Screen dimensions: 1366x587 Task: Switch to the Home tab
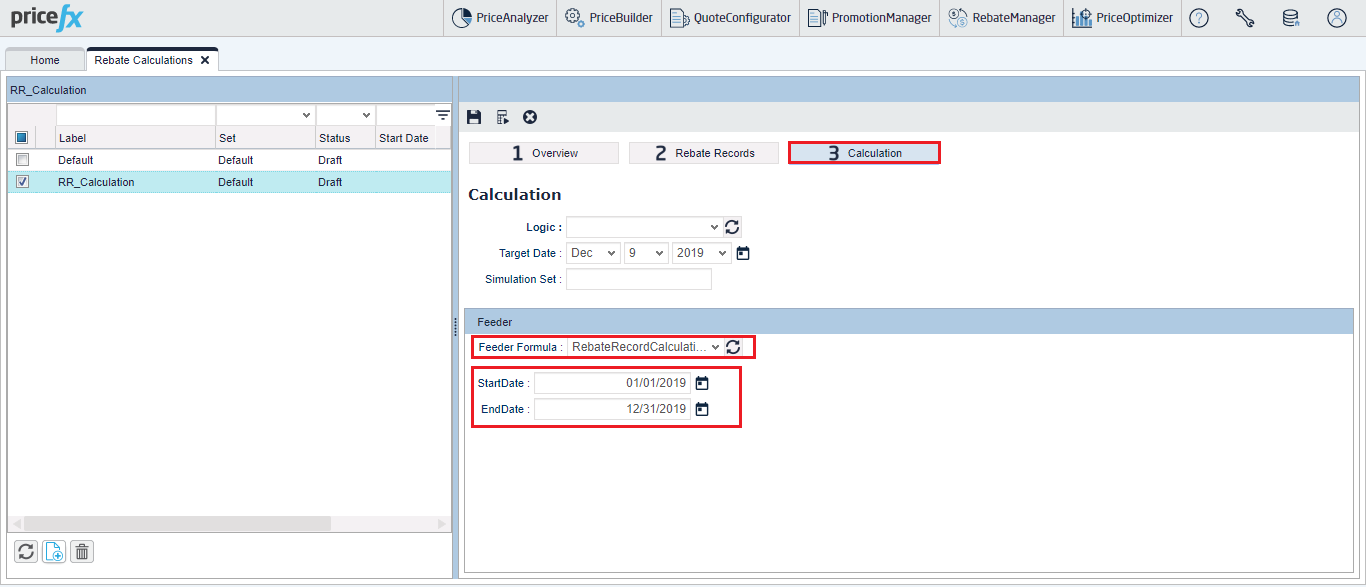(x=45, y=60)
